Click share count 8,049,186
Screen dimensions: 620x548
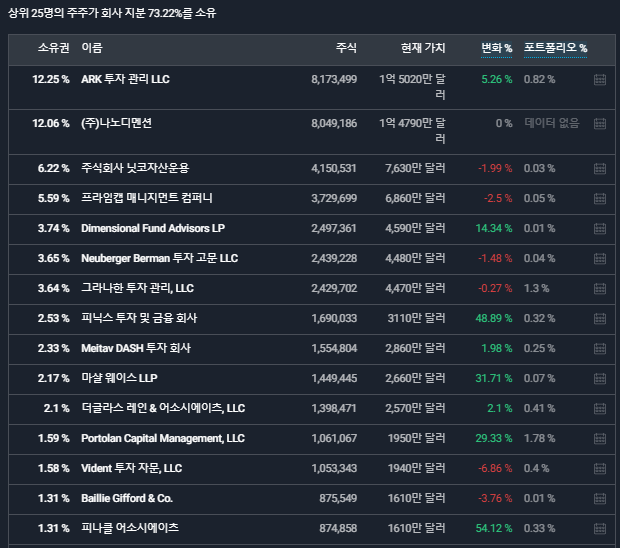coord(334,123)
